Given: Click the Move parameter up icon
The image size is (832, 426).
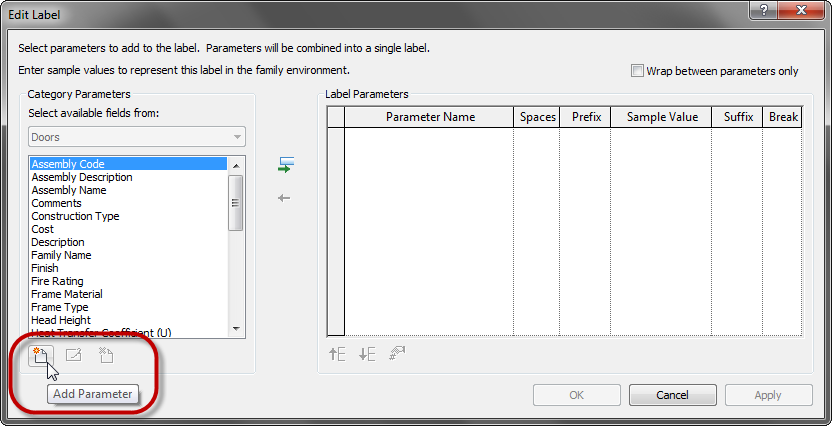Looking at the screenshot, I should pos(337,354).
